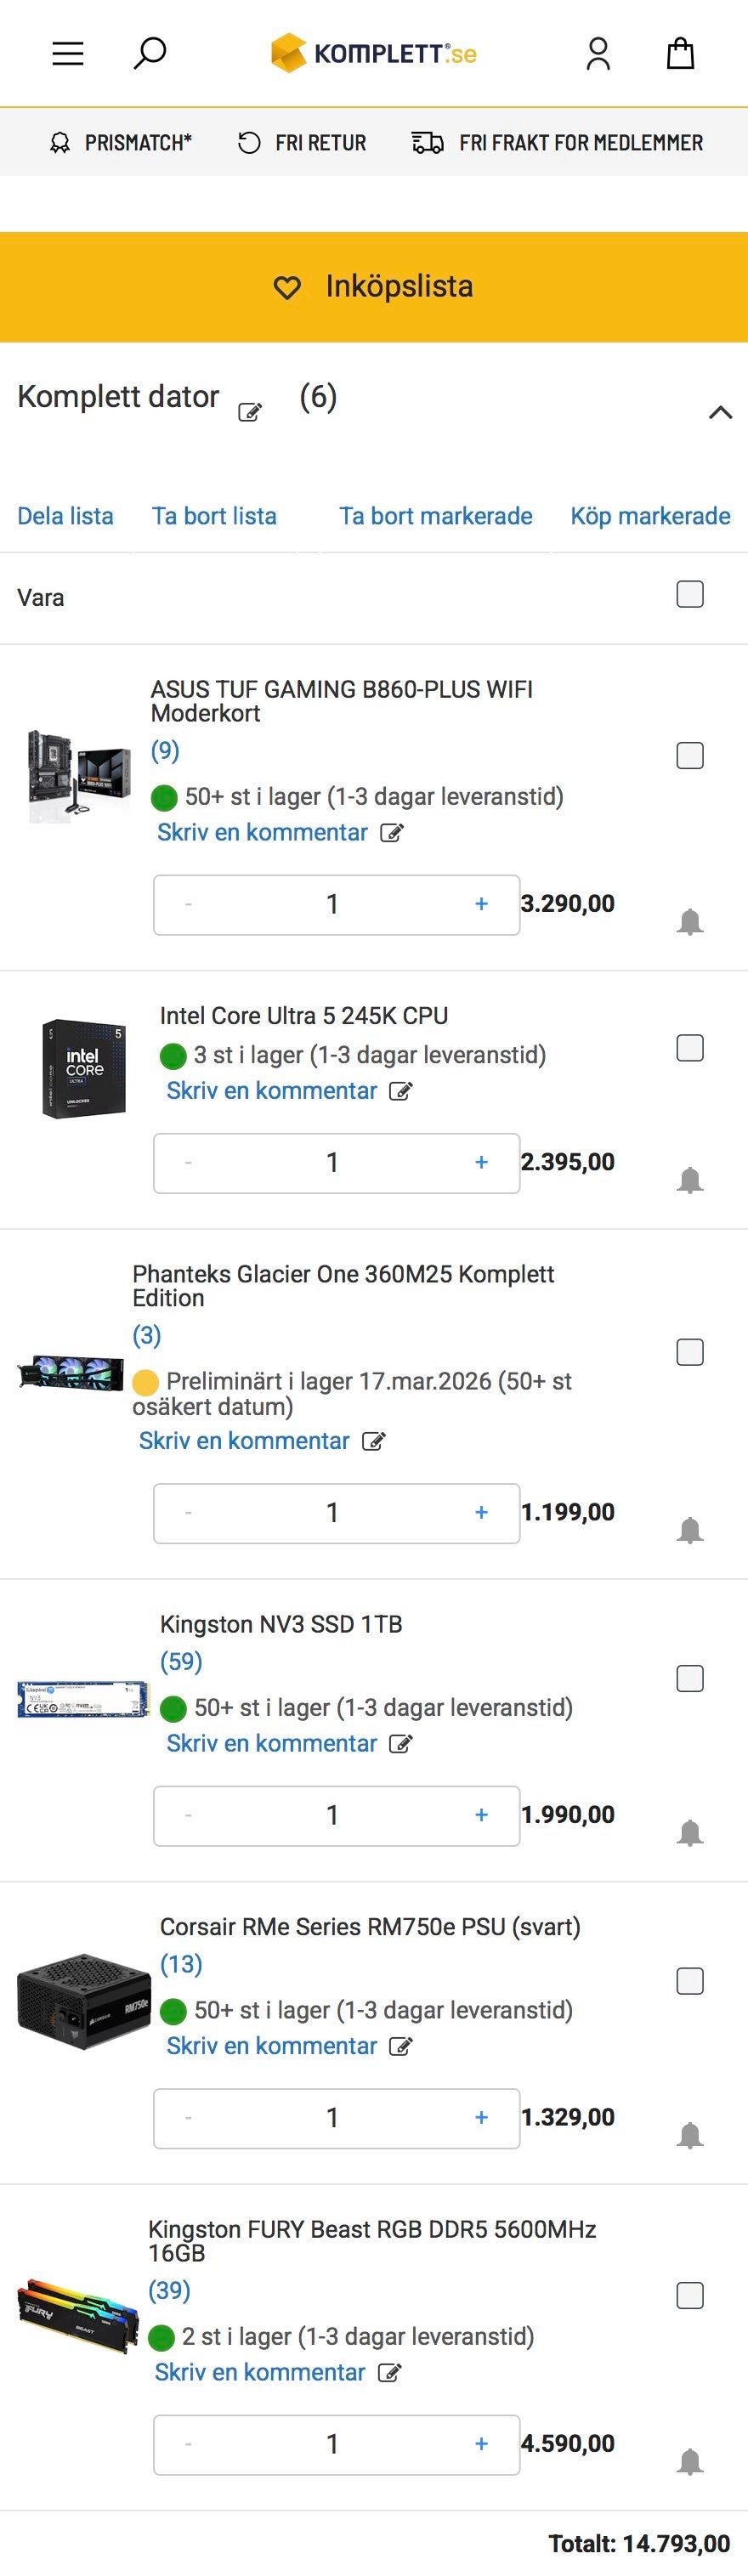Collapse the Komplett dator list
The height and width of the screenshot is (2576, 748).
pyautogui.click(x=720, y=412)
